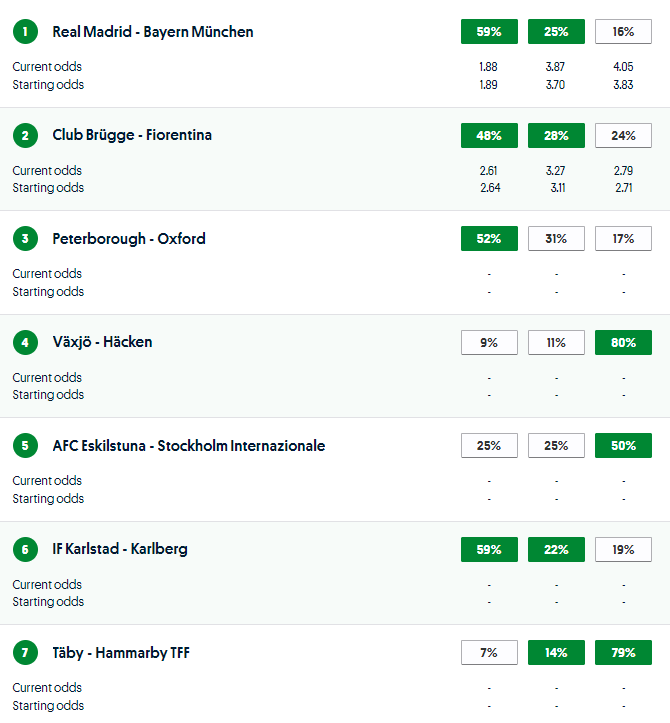This screenshot has height=723, width=670.
Task: Toggle the 50% away pick for AFC Eskilstuna match
Action: (623, 446)
